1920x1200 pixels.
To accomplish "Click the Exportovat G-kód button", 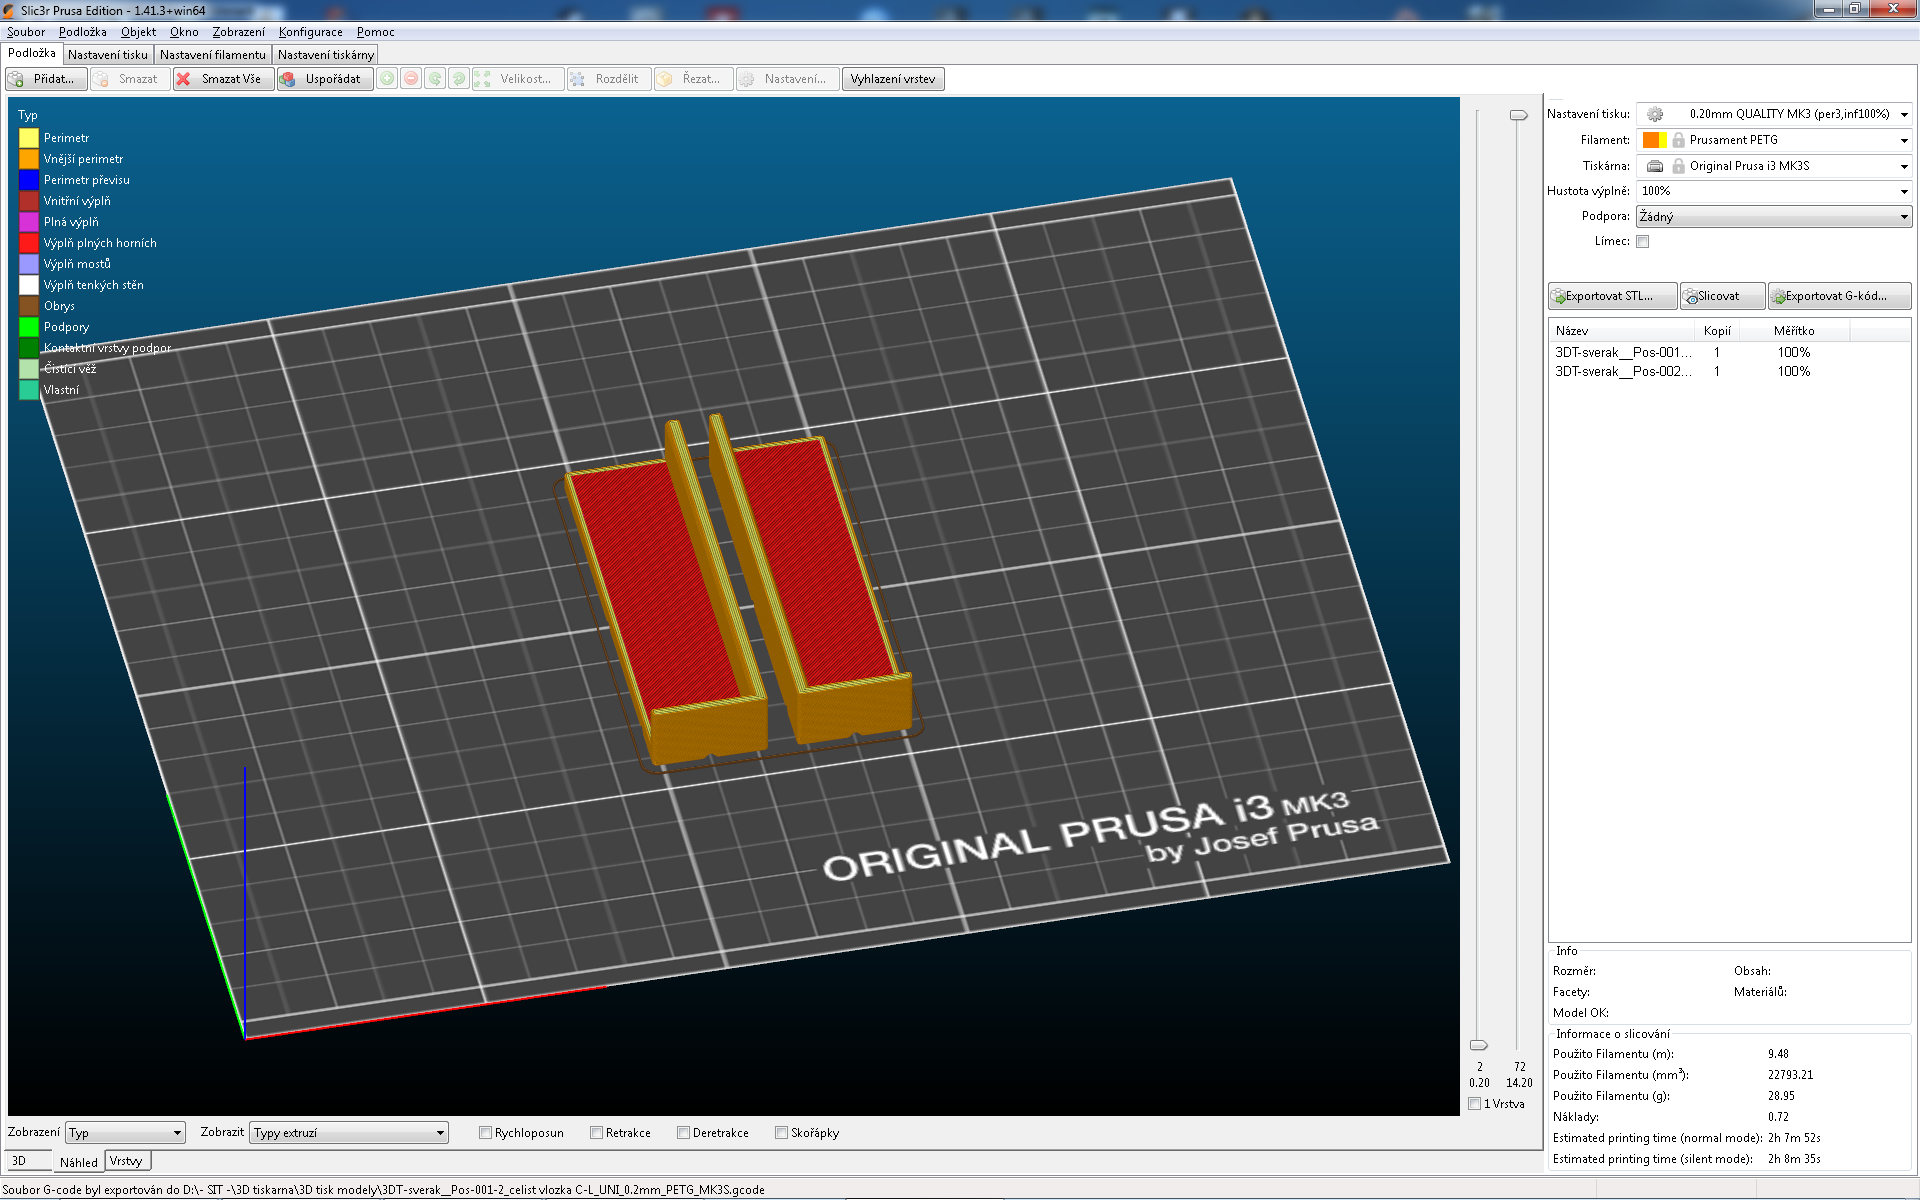I will [x=1839, y=296].
